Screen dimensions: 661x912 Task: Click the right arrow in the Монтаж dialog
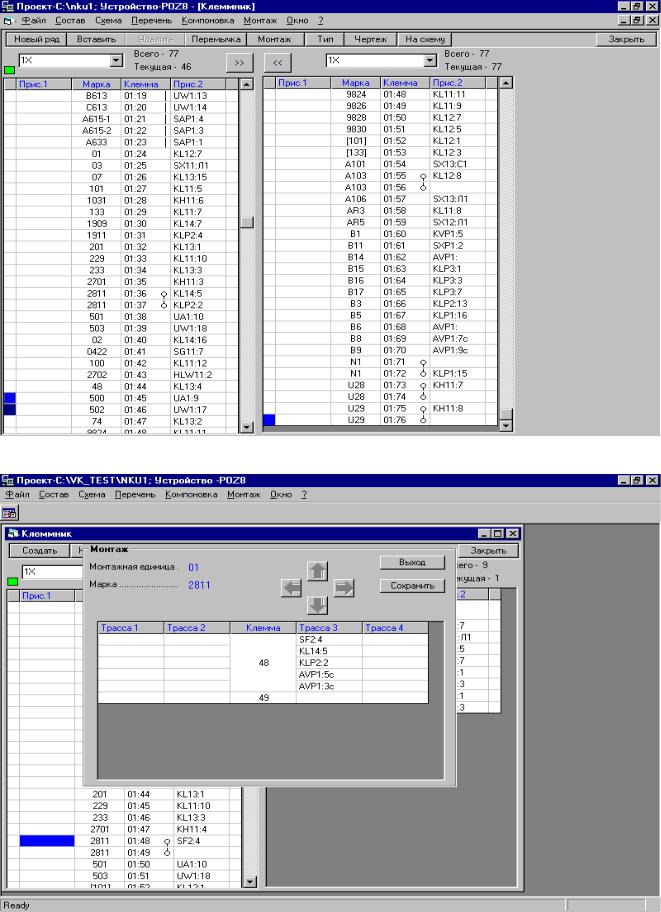[x=344, y=588]
